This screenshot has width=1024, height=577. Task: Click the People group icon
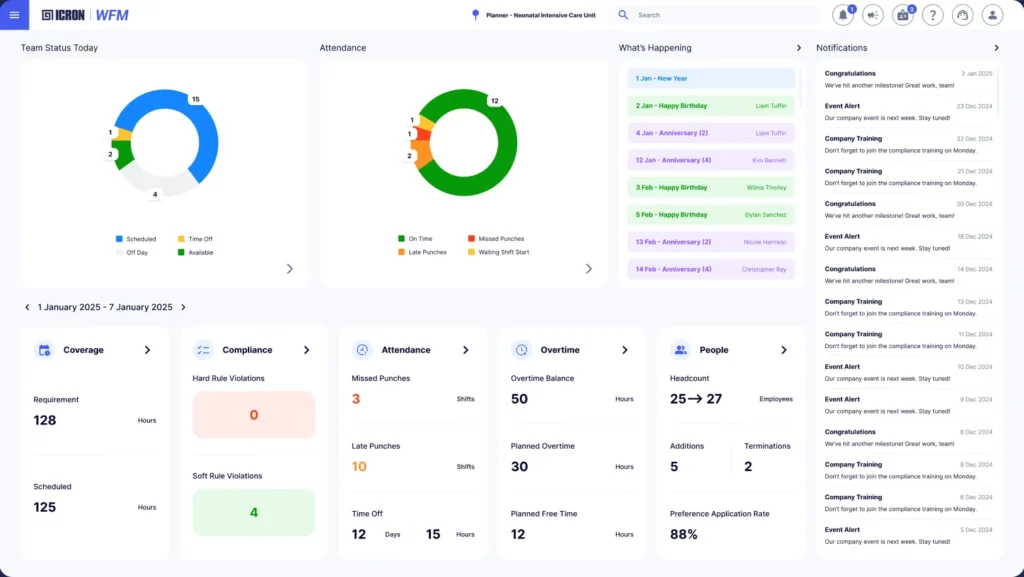coord(680,350)
